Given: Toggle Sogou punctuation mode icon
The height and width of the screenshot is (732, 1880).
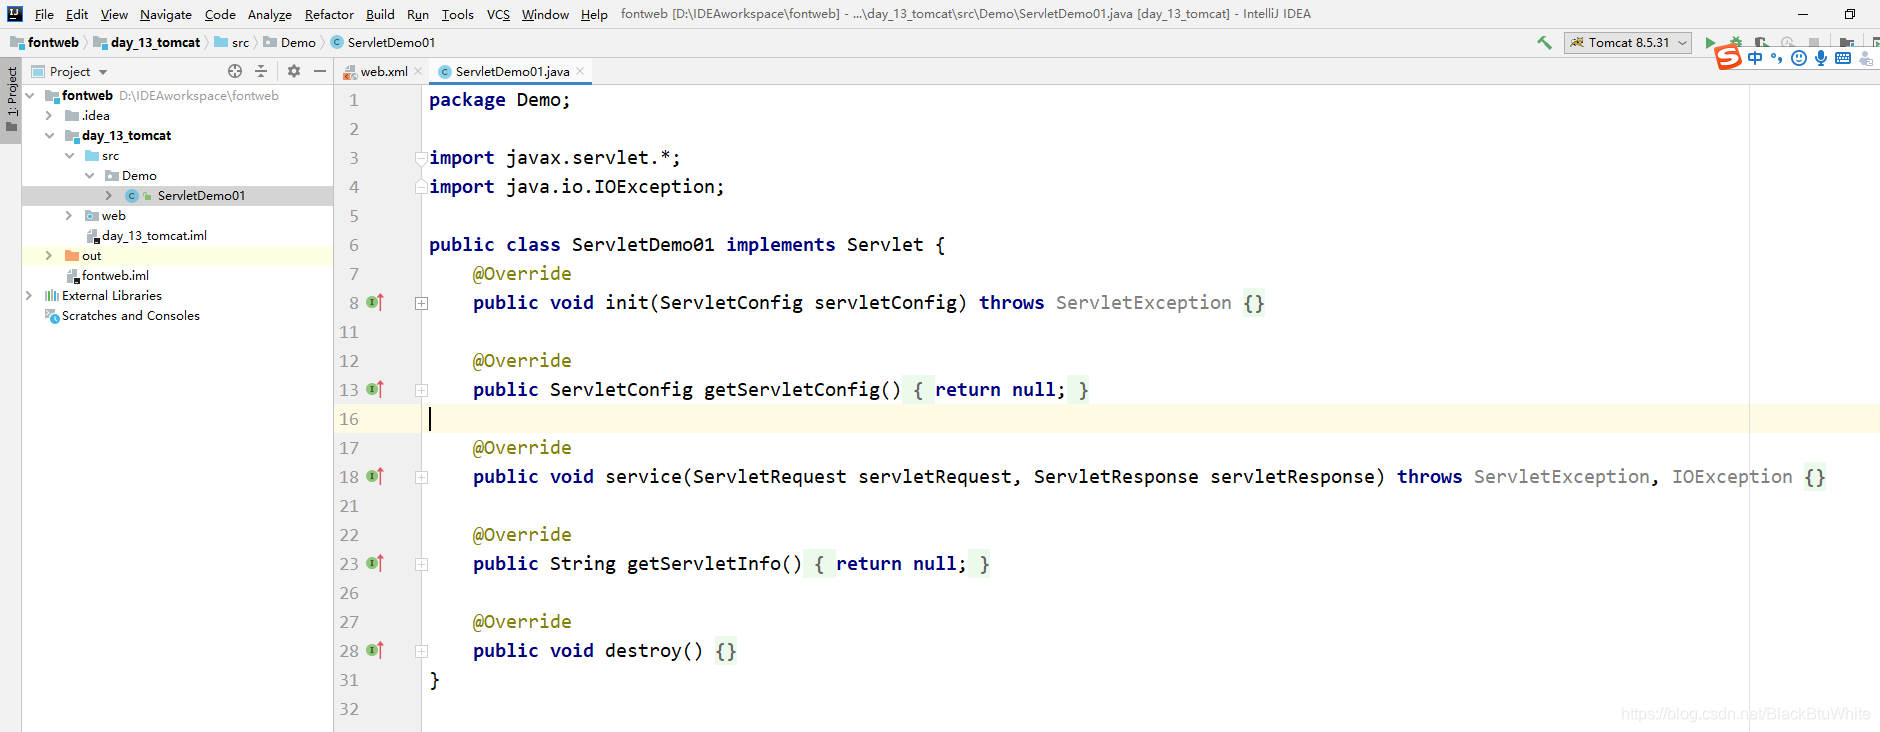Looking at the screenshot, I should (1777, 58).
